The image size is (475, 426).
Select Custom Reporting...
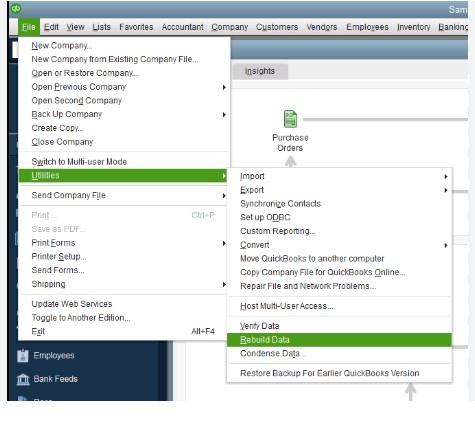[x=339, y=231]
